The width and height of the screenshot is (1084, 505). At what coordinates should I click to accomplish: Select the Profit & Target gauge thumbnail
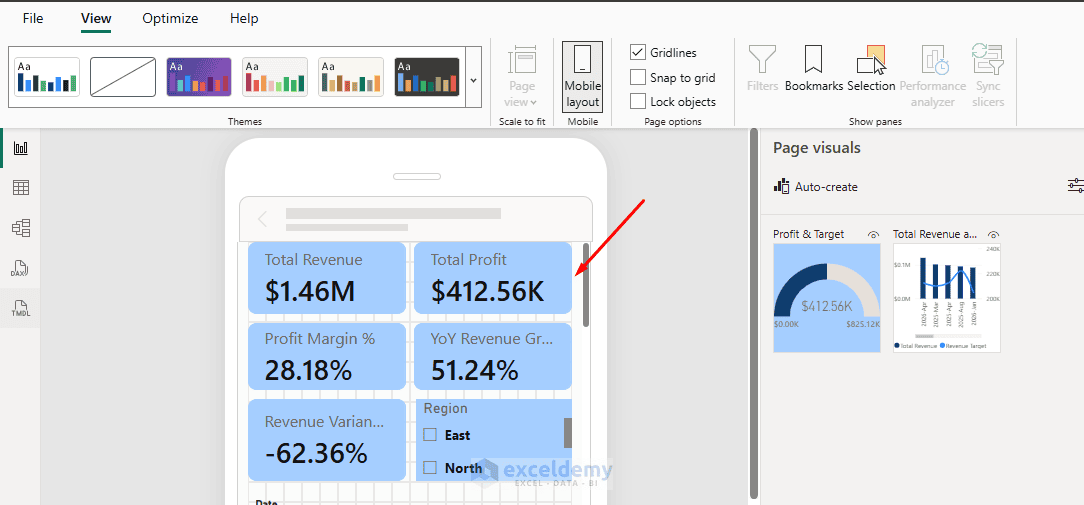point(827,297)
